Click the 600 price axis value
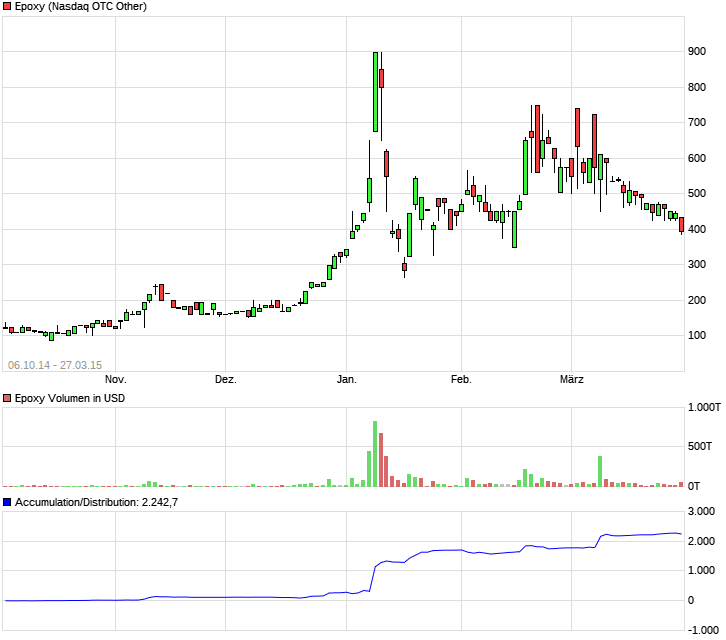The image size is (726, 640). [697, 158]
